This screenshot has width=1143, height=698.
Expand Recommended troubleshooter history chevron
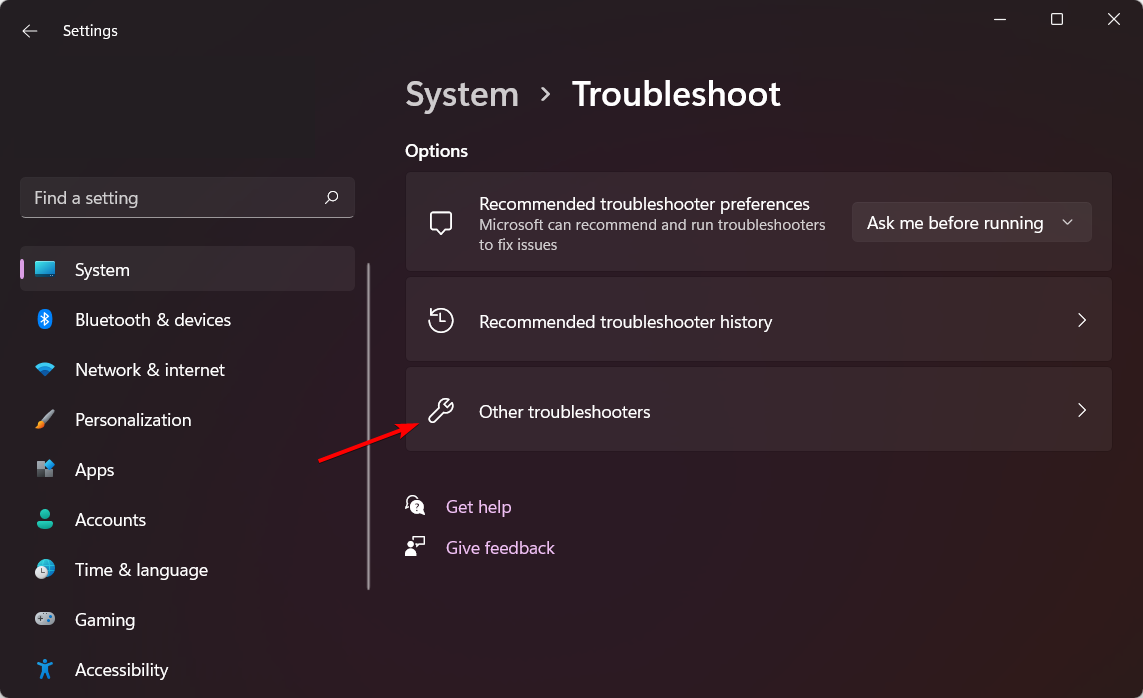point(1082,321)
